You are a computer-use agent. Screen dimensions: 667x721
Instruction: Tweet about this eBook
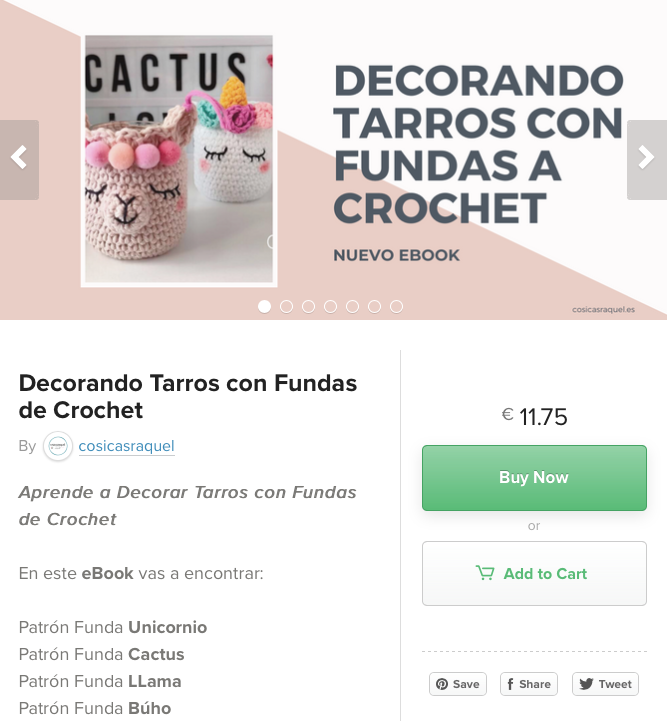pyautogui.click(x=605, y=684)
